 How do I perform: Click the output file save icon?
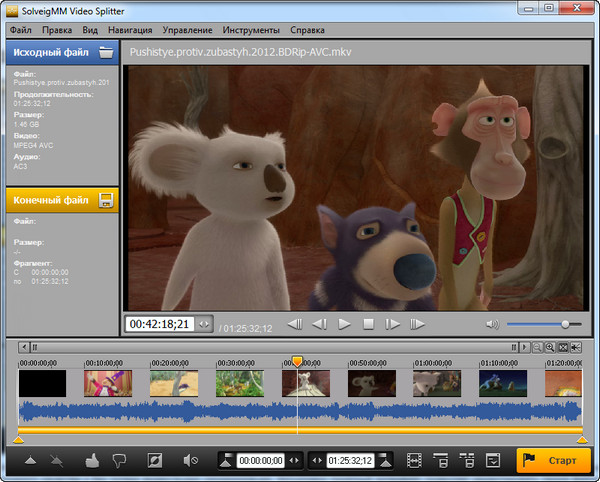(x=105, y=200)
